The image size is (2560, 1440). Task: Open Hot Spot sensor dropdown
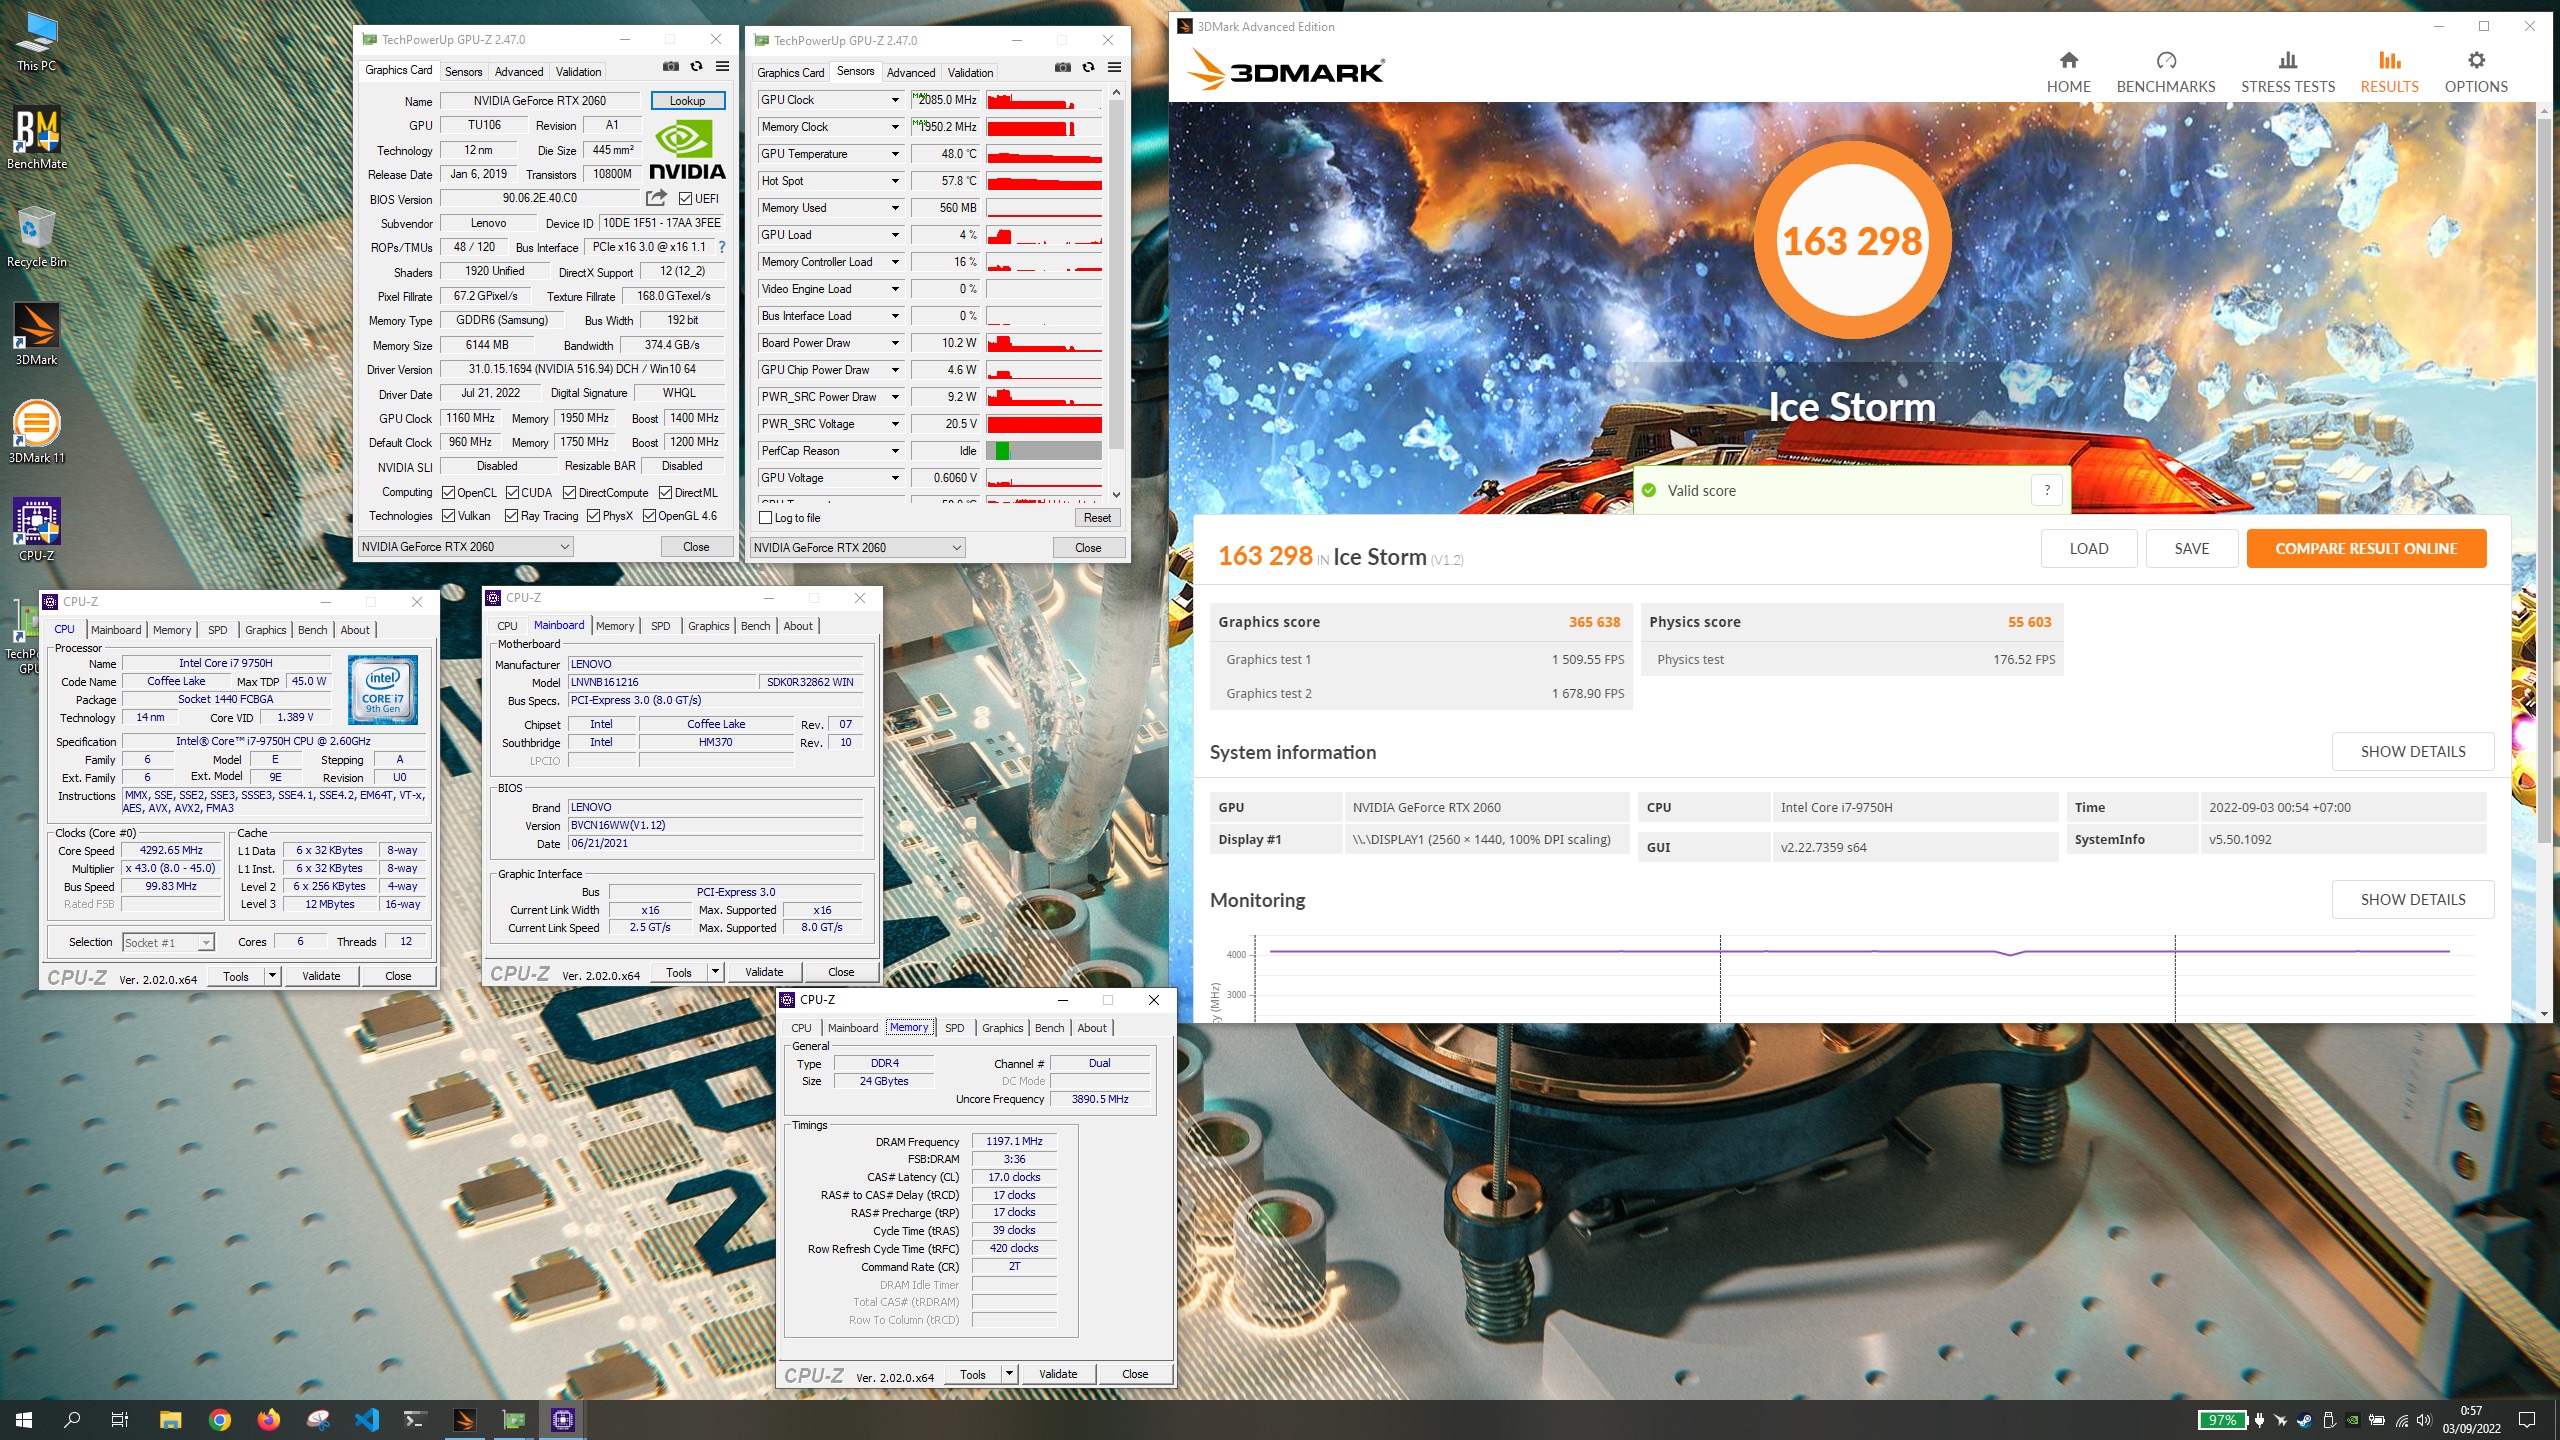895,181
